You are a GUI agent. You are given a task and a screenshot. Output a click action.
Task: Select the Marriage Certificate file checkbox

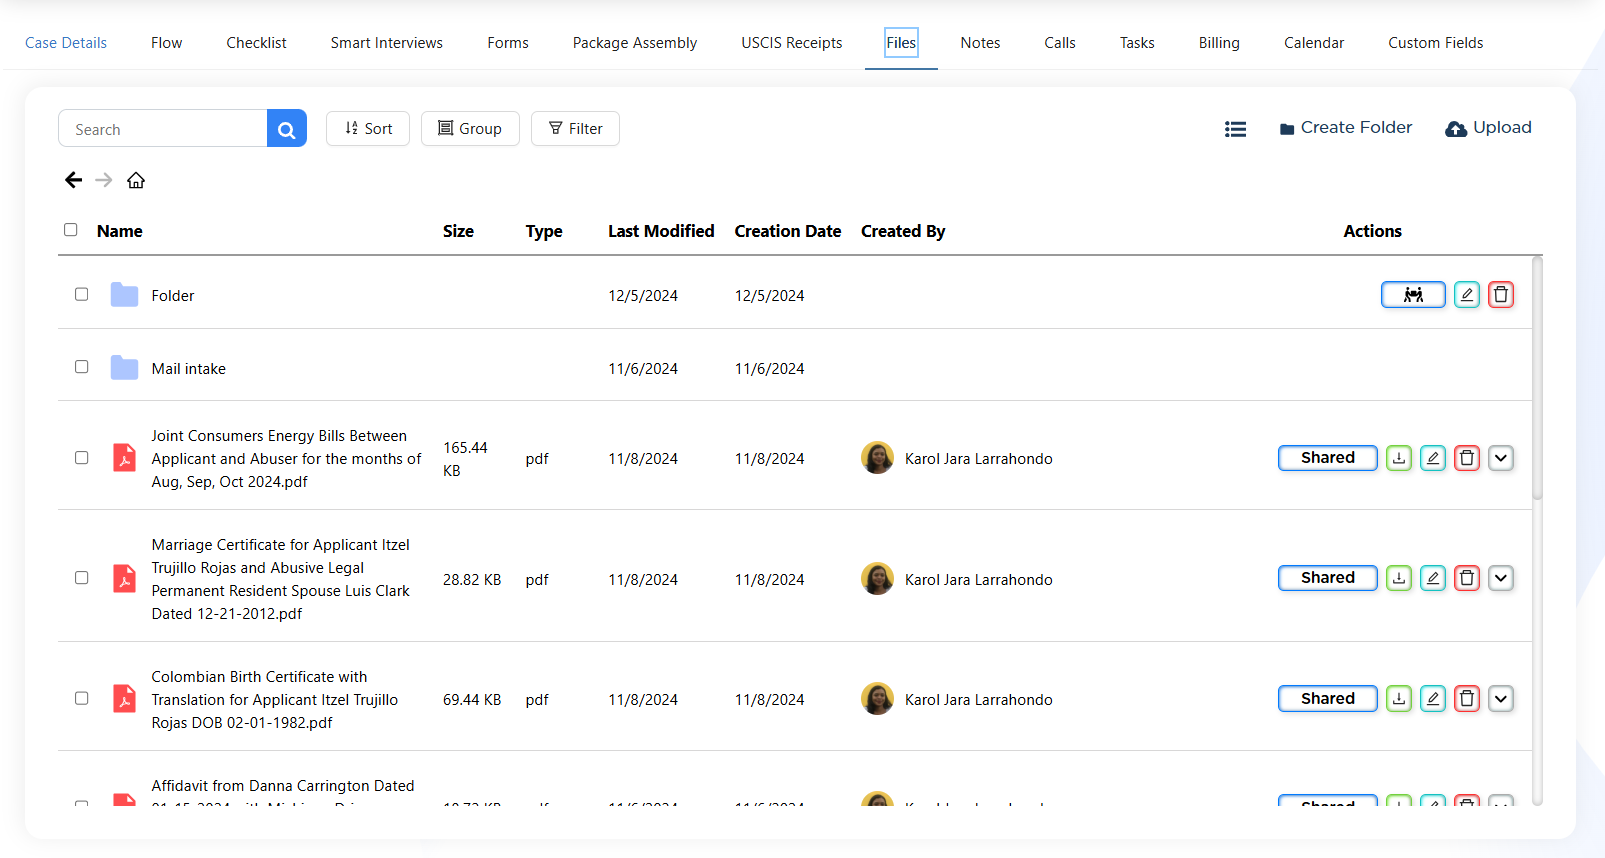[81, 578]
